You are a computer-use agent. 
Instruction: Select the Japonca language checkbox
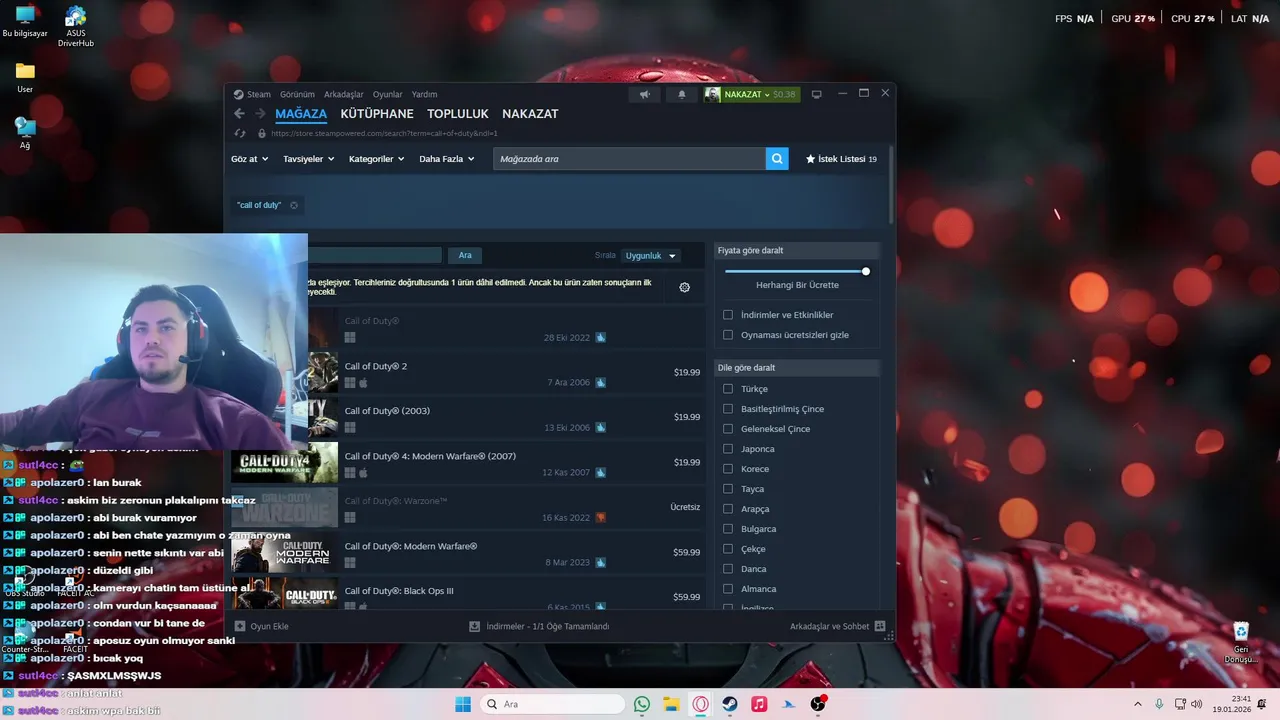click(728, 449)
